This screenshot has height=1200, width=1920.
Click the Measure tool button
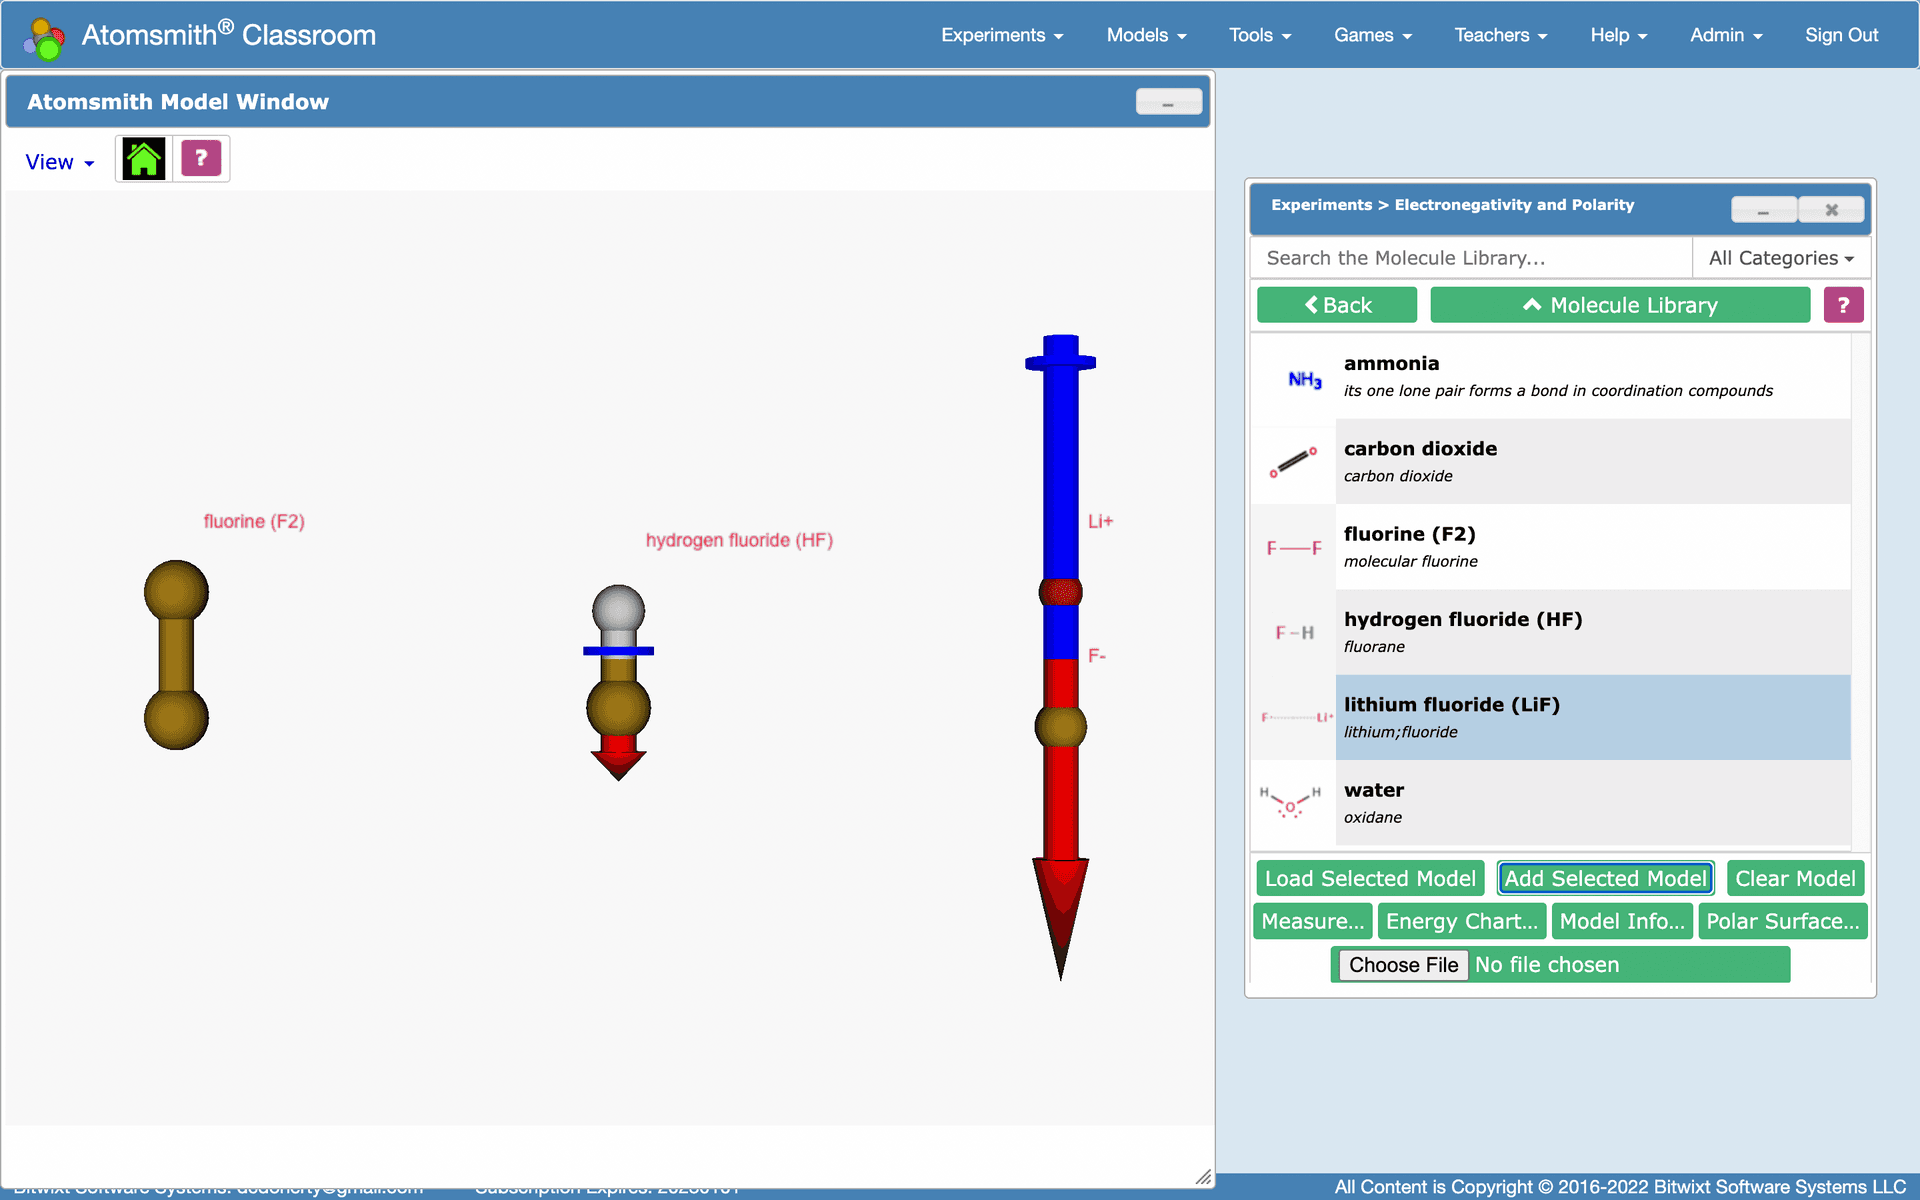(x=1313, y=921)
